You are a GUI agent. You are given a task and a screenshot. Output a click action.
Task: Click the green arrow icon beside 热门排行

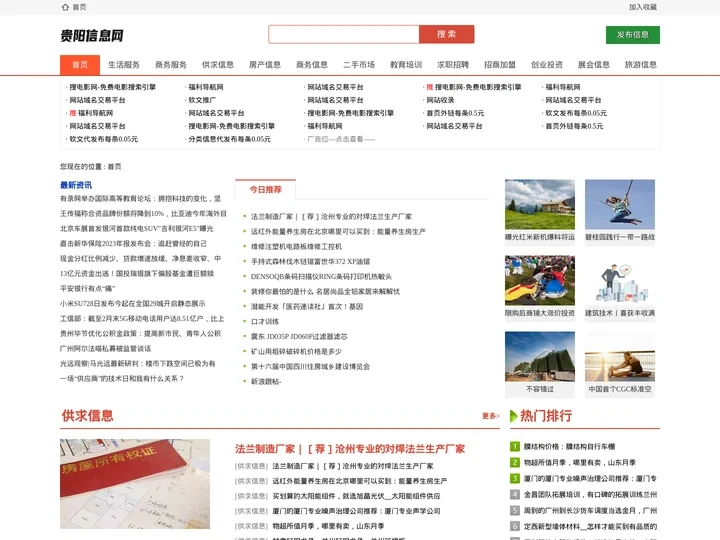click(514, 416)
